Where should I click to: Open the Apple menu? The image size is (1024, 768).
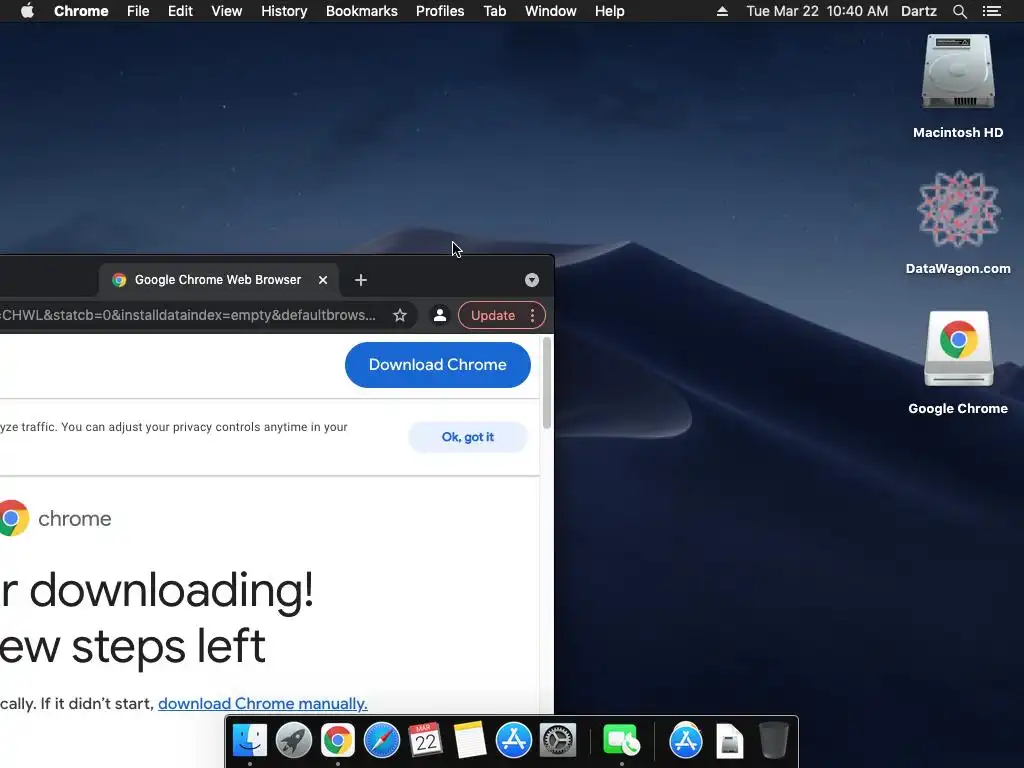pyautogui.click(x=27, y=11)
